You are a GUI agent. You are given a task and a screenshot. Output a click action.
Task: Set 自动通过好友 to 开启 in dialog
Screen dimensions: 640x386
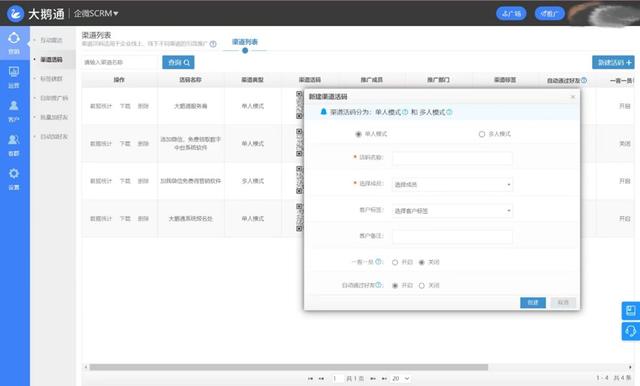[395, 285]
